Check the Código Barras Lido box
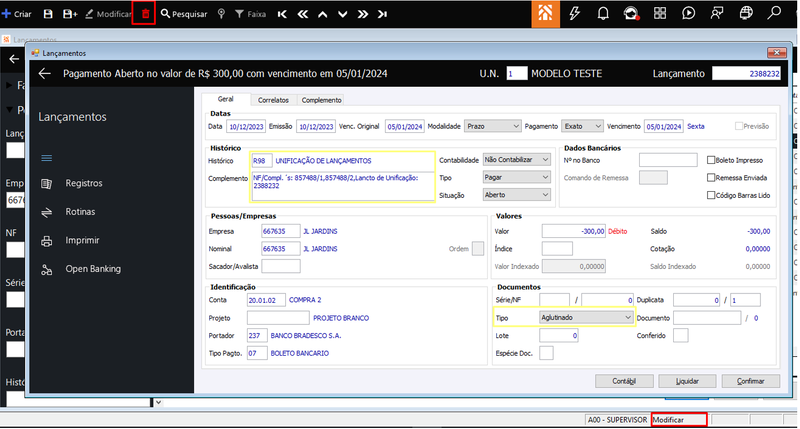The image size is (800, 429). coord(711,195)
